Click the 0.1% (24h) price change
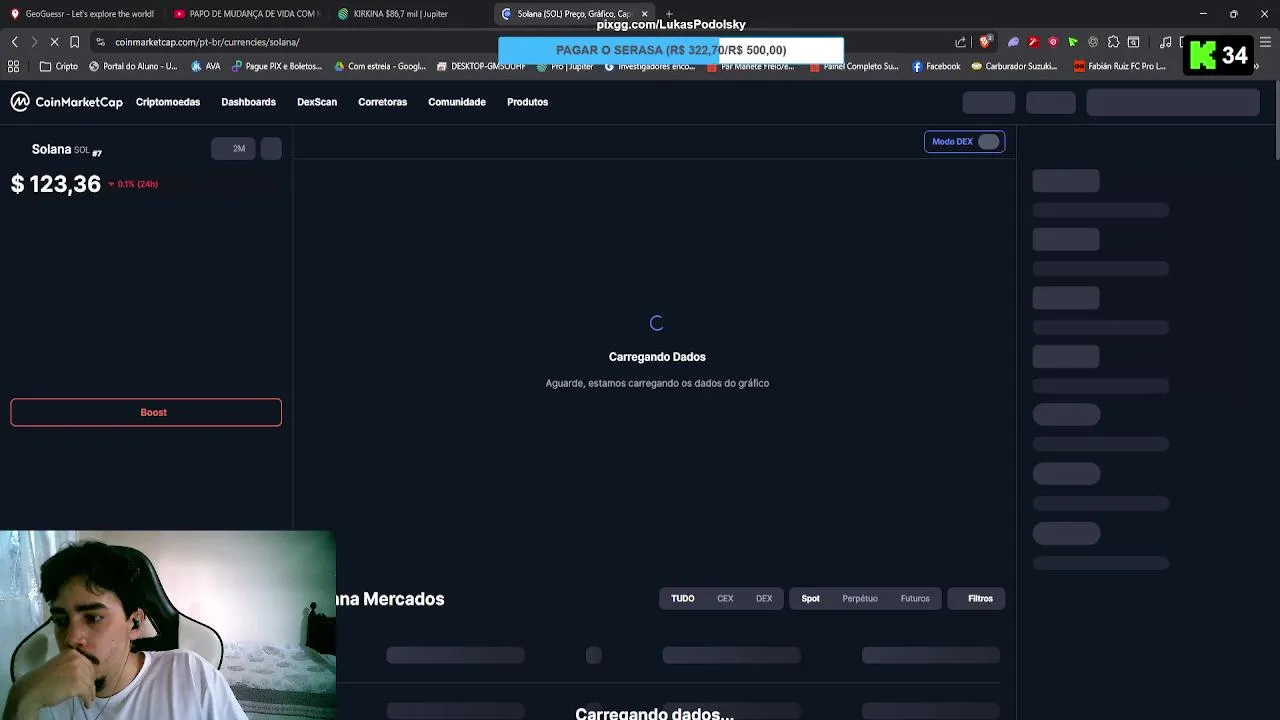1280x720 pixels. tap(134, 184)
